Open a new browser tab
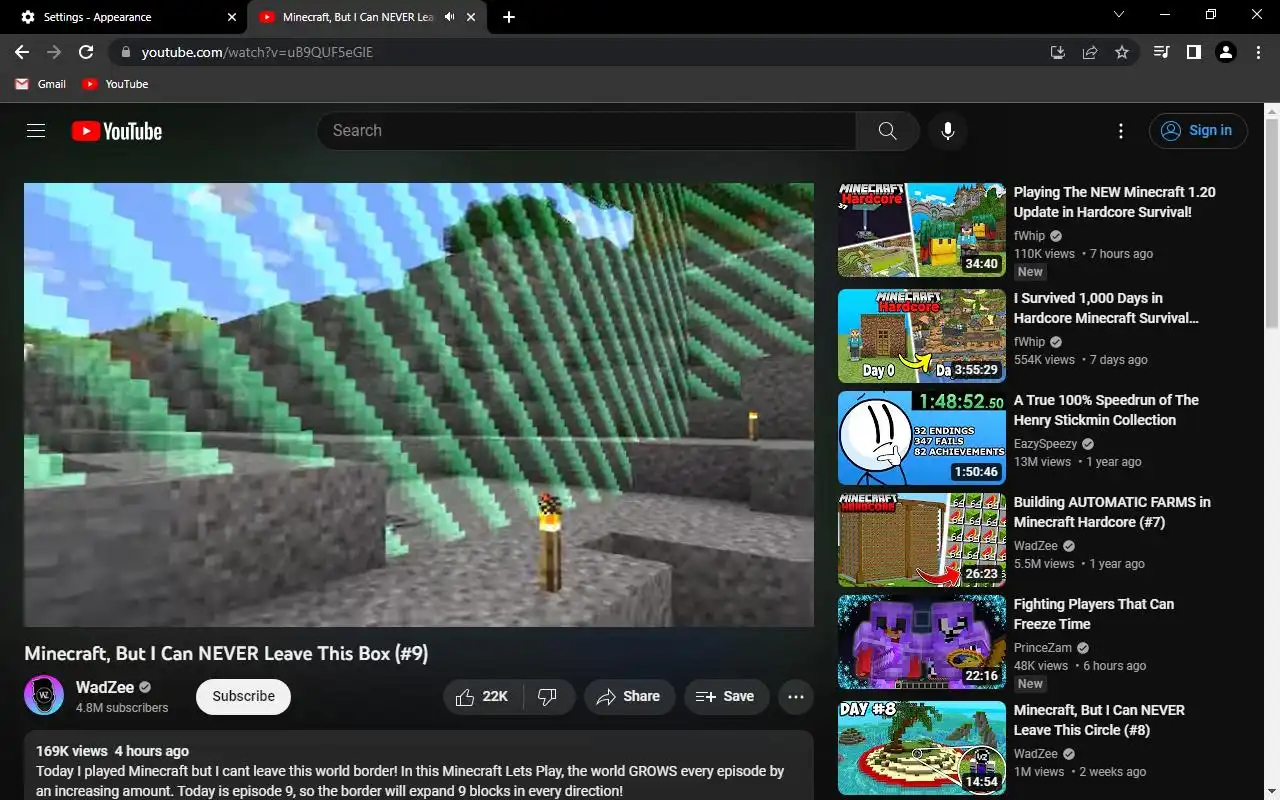Image resolution: width=1280 pixels, height=800 pixels. pyautogui.click(x=509, y=17)
